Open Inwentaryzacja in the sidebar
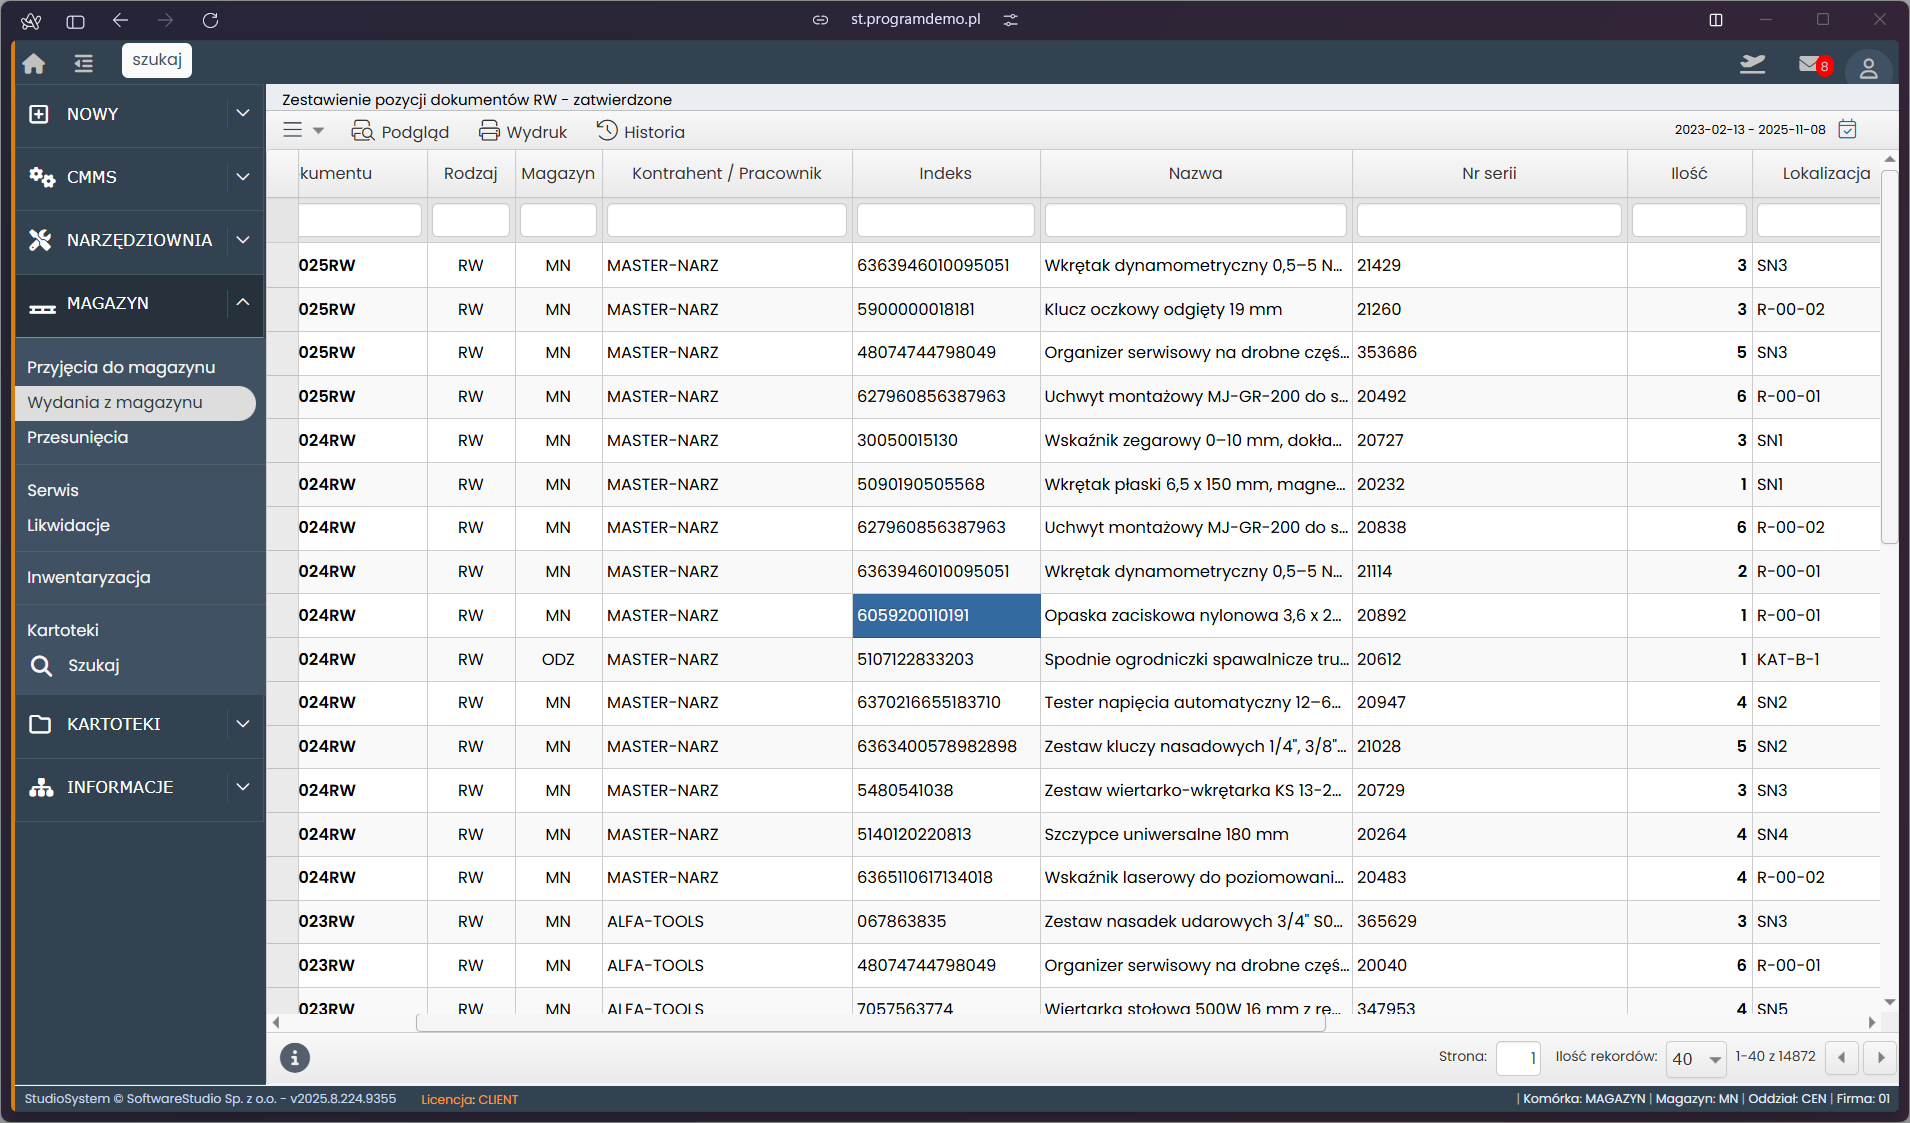The image size is (1910, 1123). [x=89, y=577]
